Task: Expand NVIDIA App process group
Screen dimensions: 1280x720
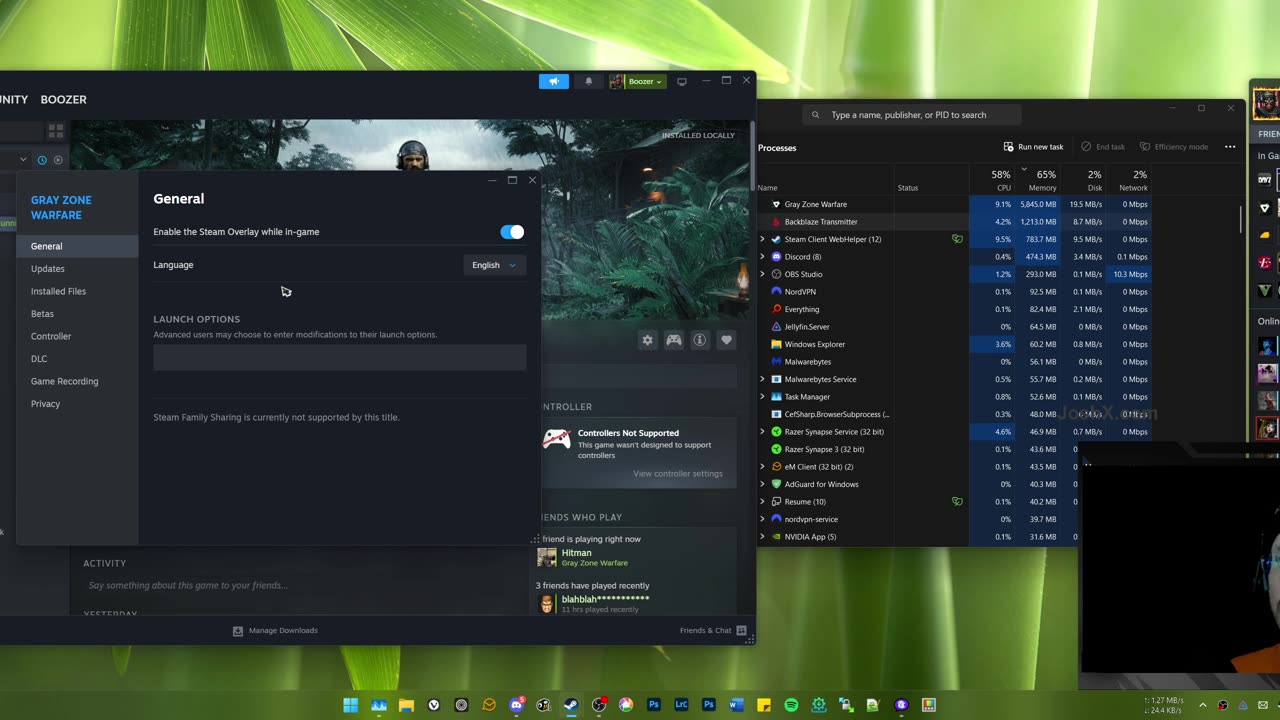Action: (x=762, y=537)
